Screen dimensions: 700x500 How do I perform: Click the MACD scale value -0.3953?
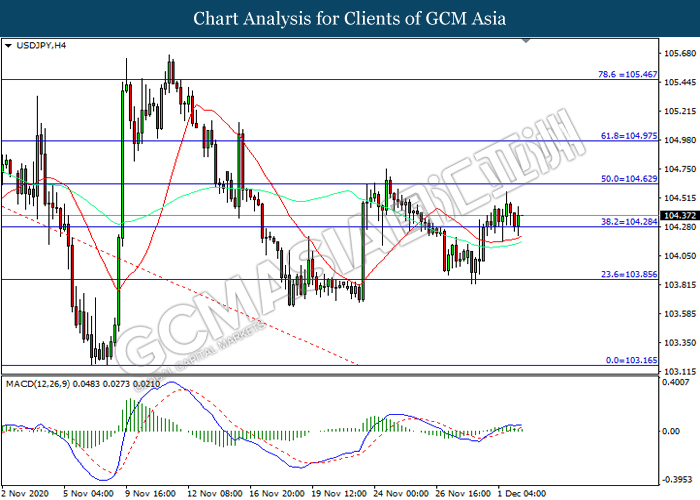coord(675,479)
